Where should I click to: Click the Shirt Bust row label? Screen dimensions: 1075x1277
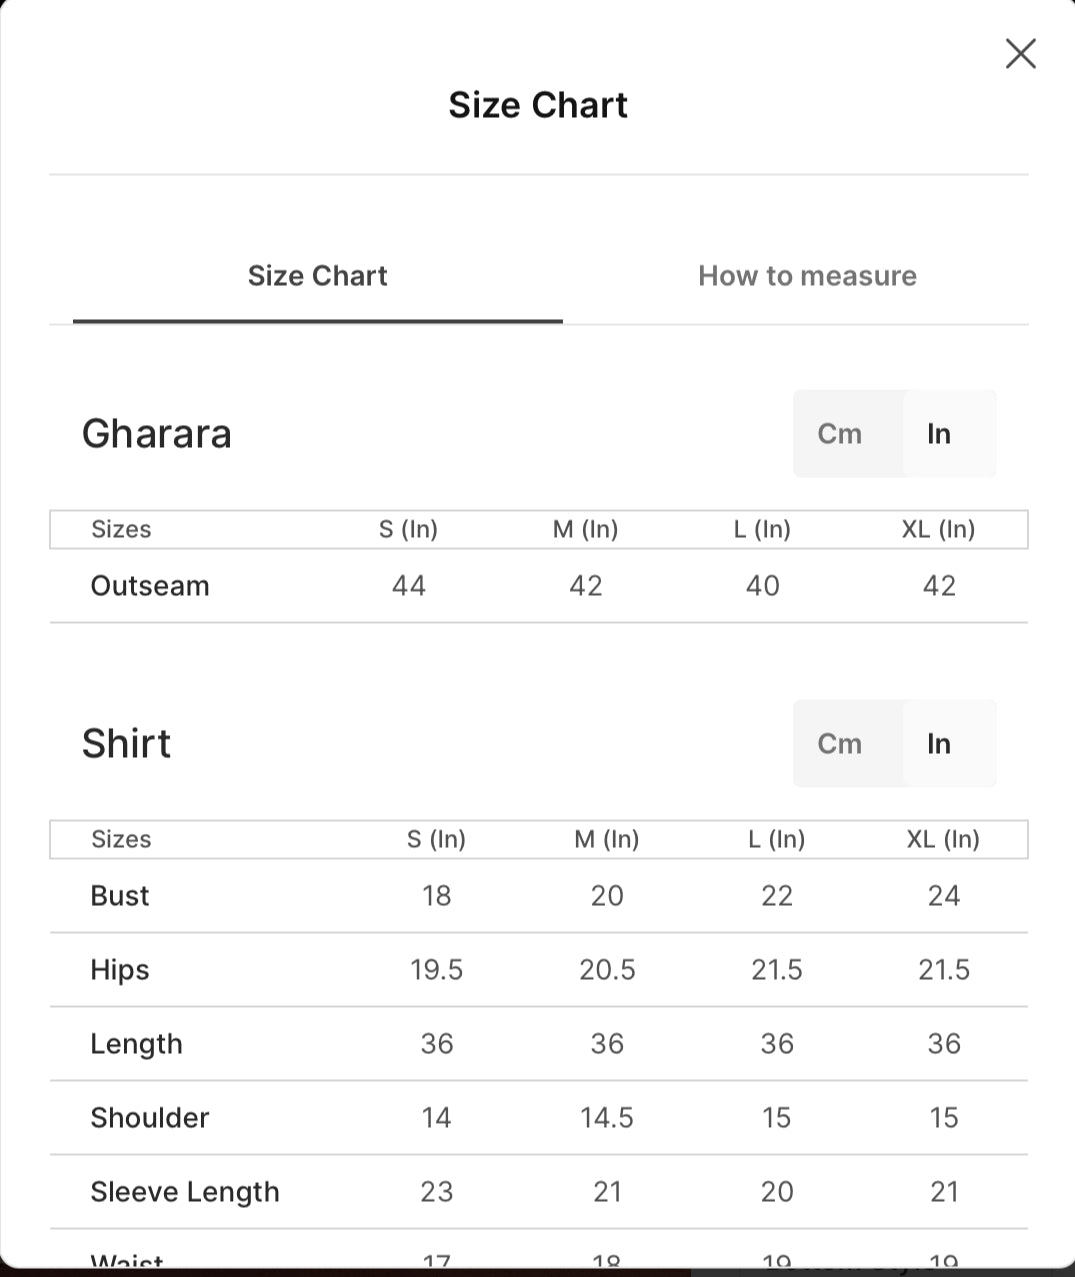pyautogui.click(x=120, y=896)
